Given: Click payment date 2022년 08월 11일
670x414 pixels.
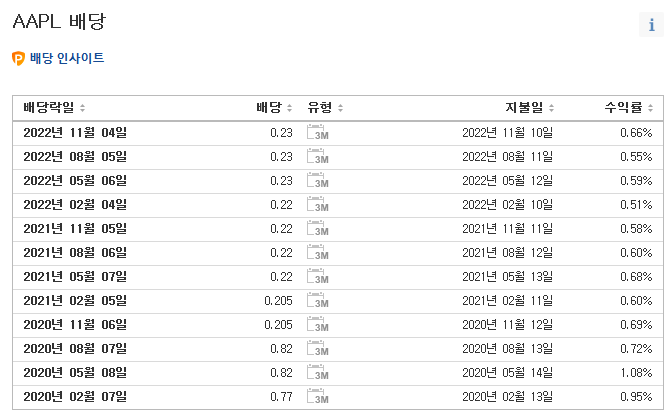Looking at the screenshot, I should 508,157.
